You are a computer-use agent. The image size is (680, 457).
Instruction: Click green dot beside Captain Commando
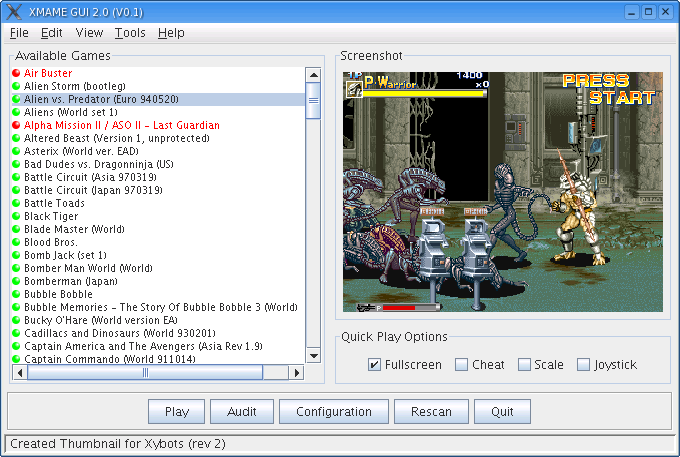pos(16,359)
